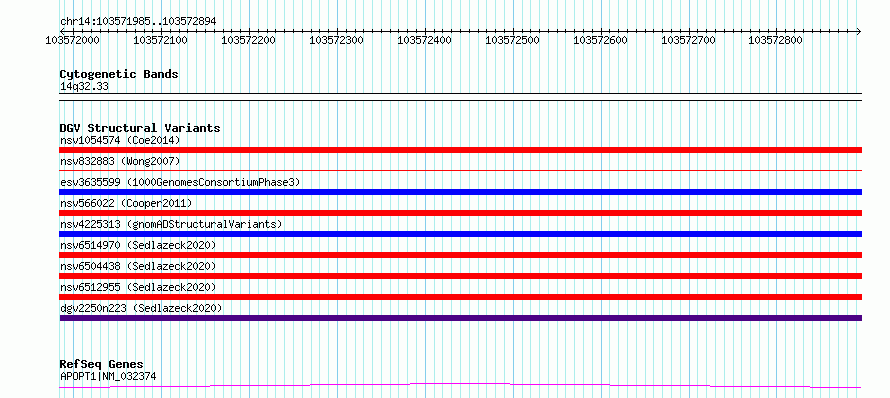Click ruler tick label 103572600
890x398 pixels.
coord(601,40)
